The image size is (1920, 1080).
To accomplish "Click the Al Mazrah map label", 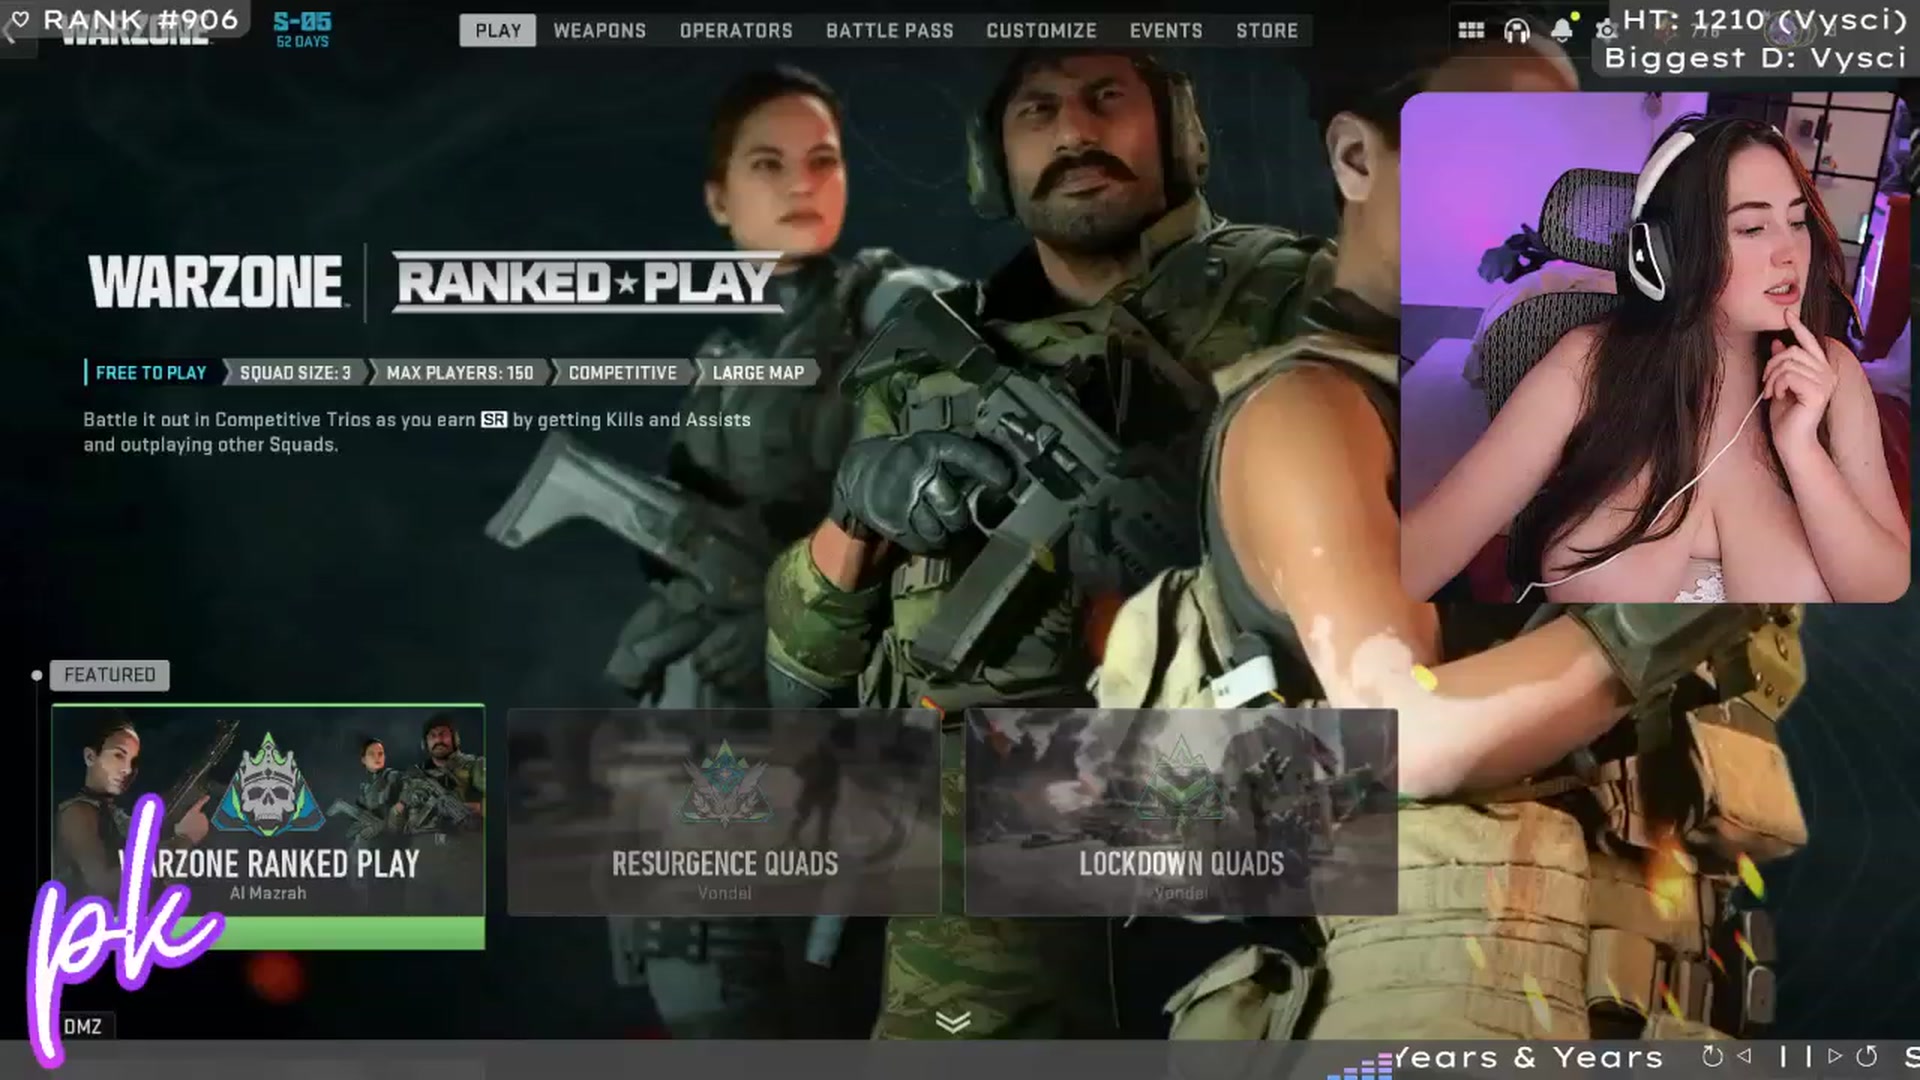I will pyautogui.click(x=268, y=893).
